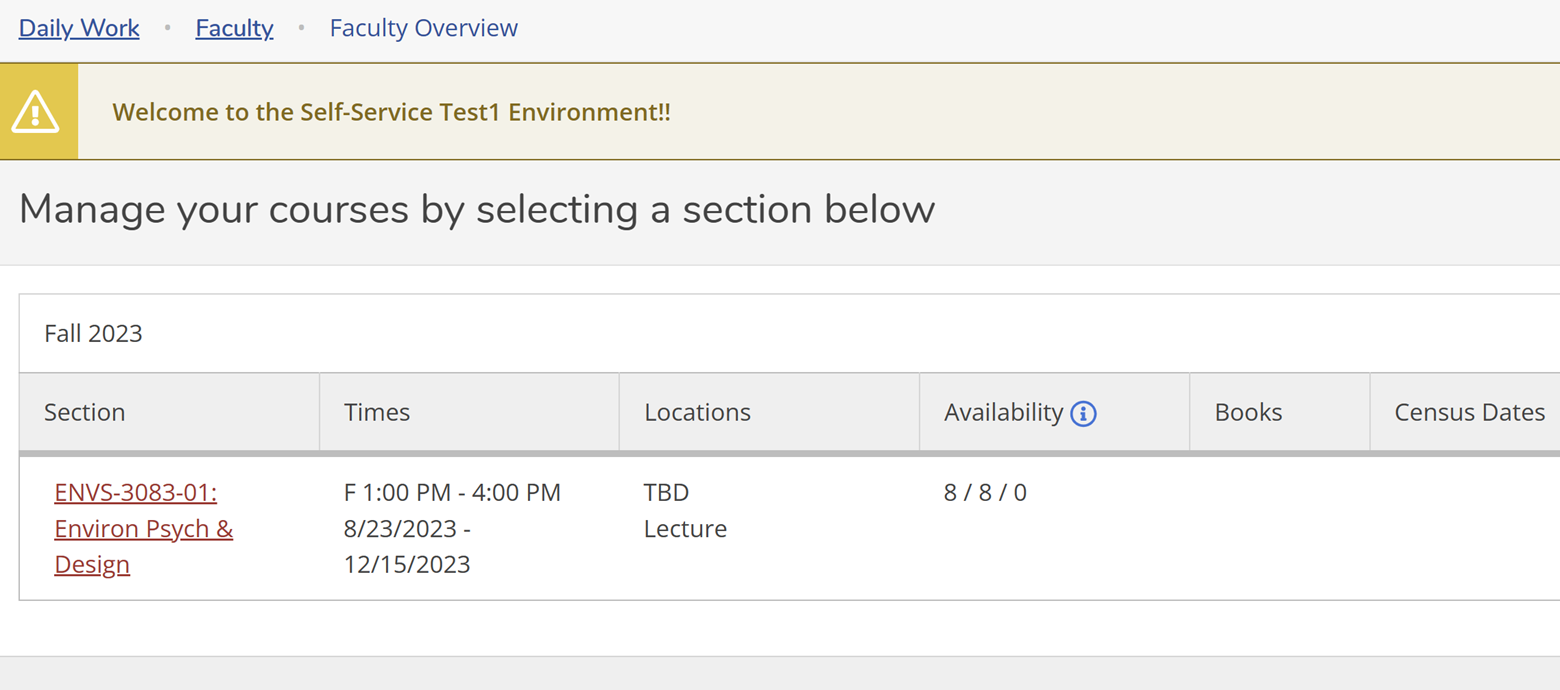Viewport: 1560px width, 690px height.
Task: Open ENVS-3083-01 Environ Psych & Design section
Action: (x=143, y=528)
